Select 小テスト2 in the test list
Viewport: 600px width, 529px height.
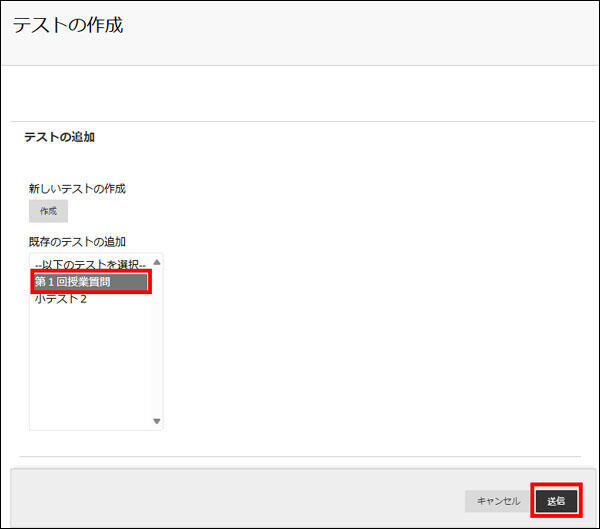pyautogui.click(x=91, y=299)
